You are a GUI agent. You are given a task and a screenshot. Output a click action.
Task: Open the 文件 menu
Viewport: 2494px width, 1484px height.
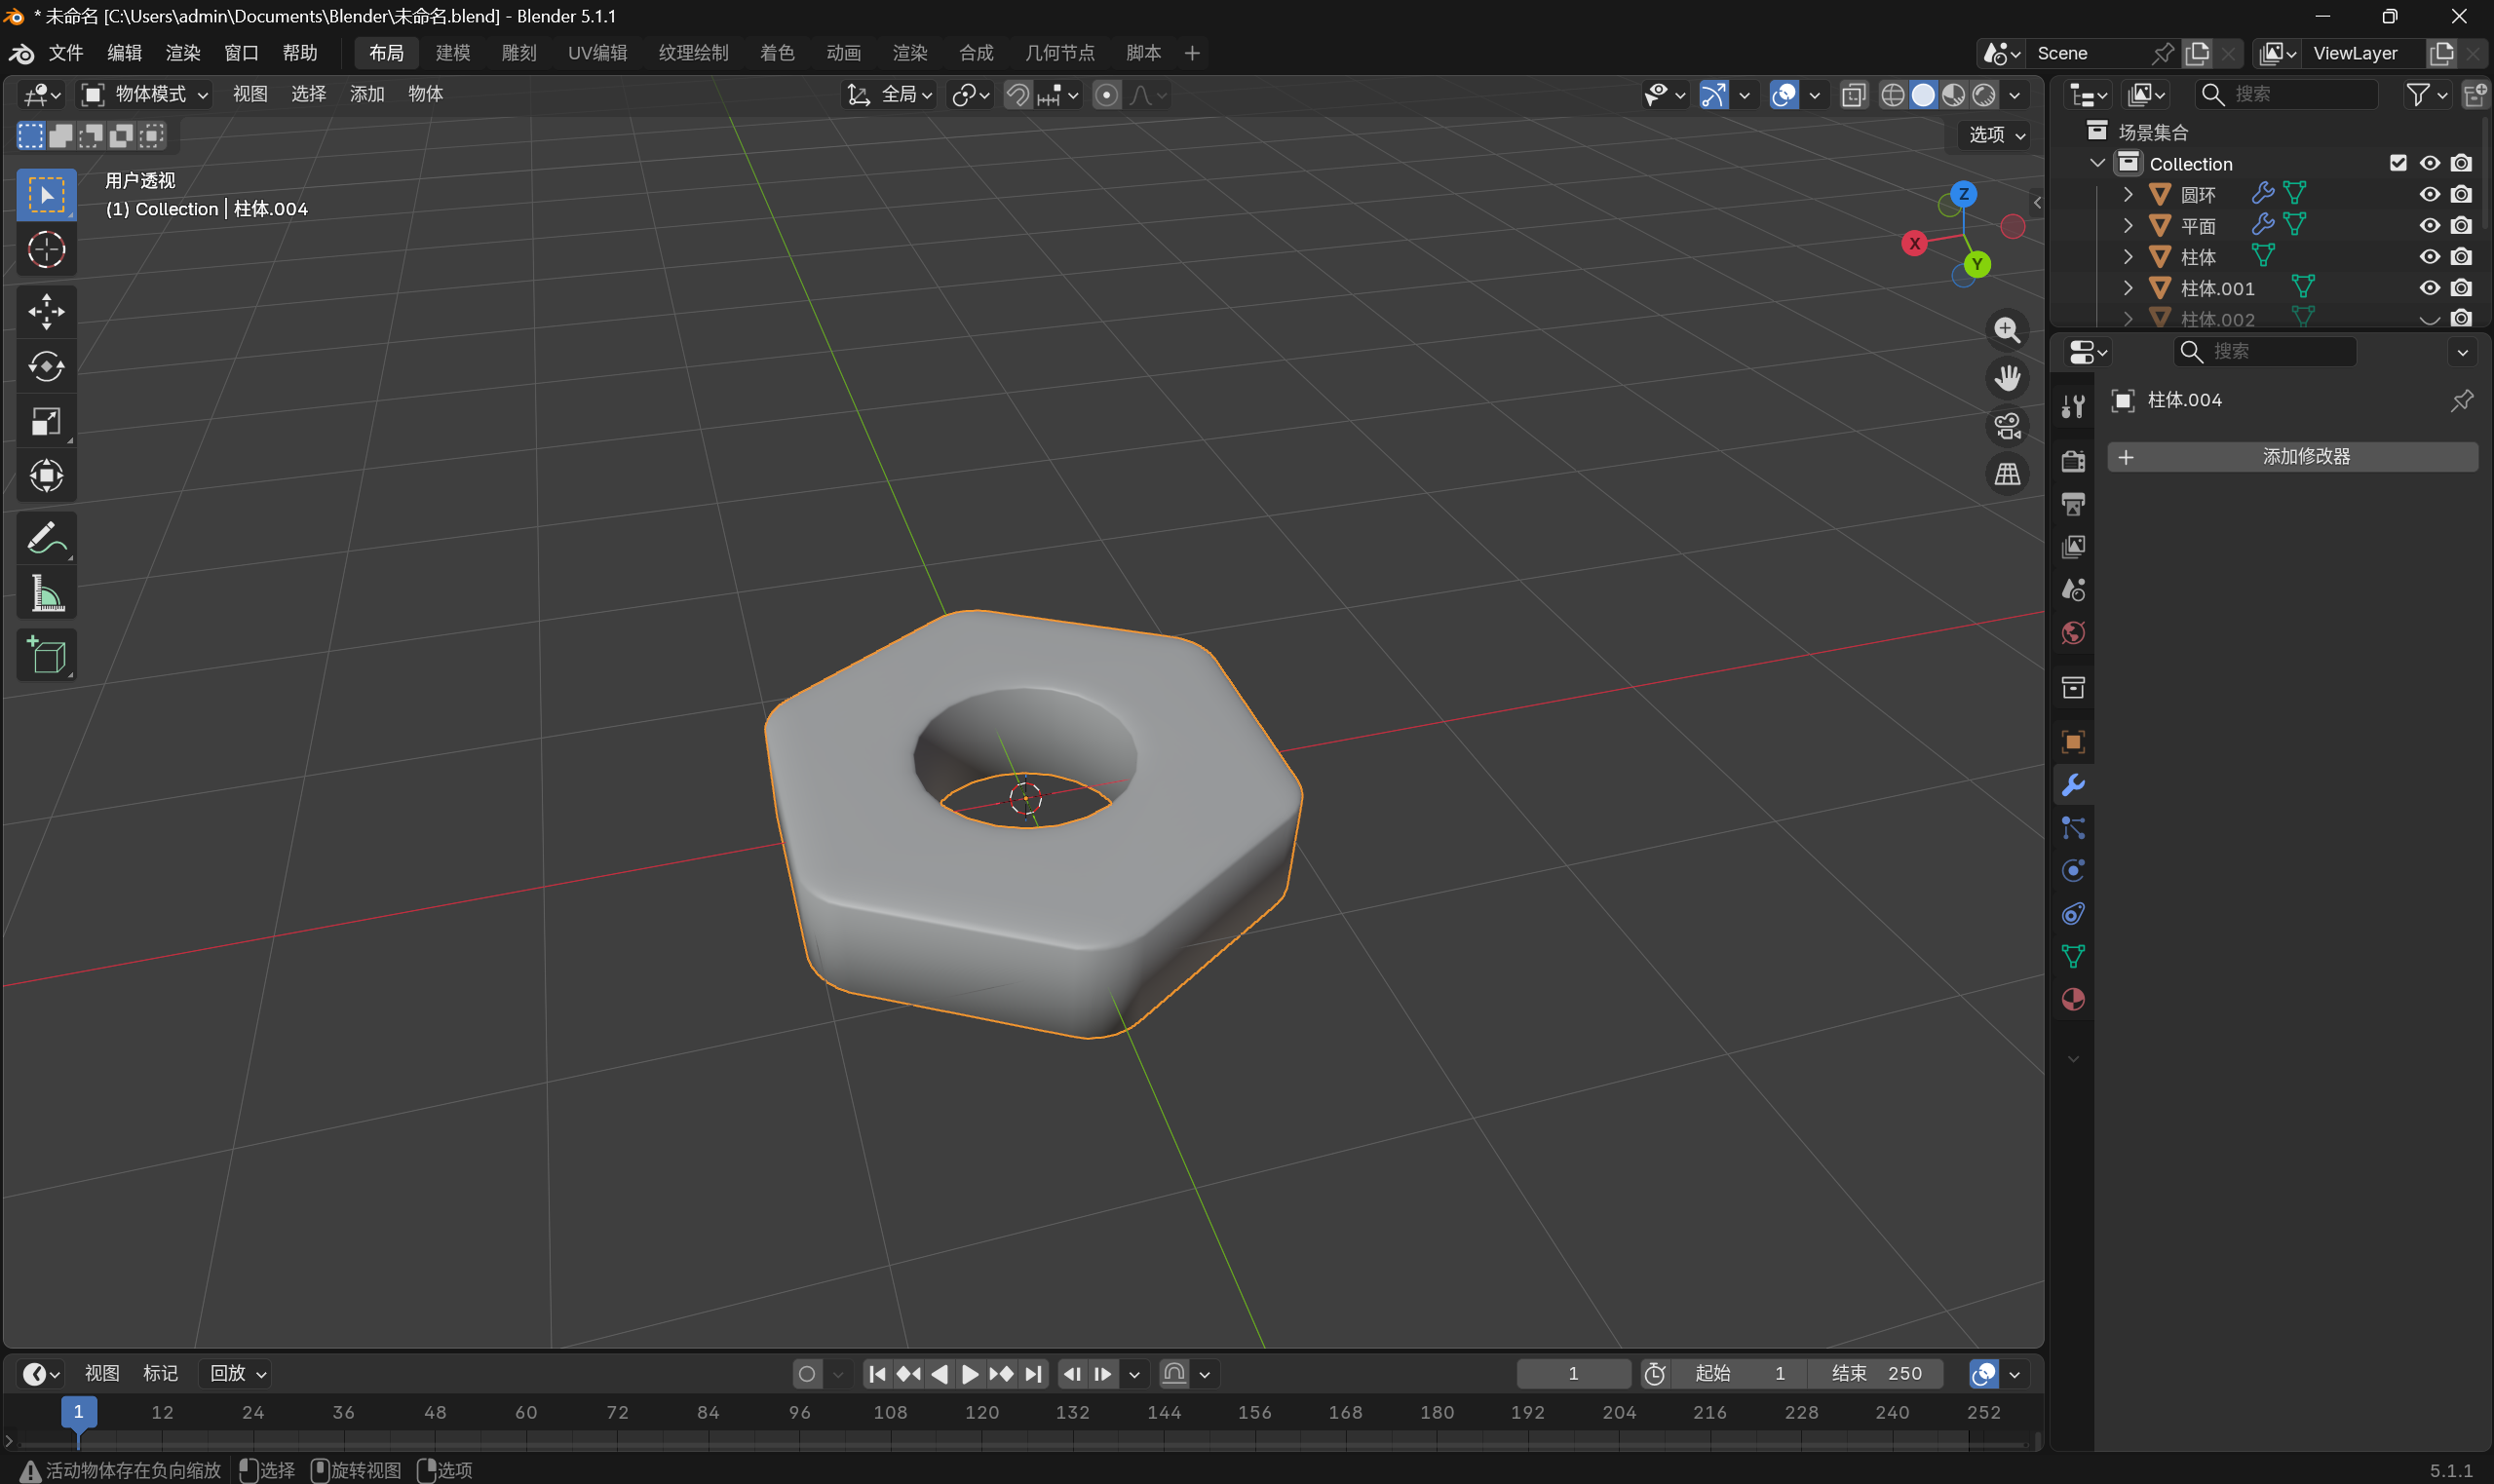(66, 53)
